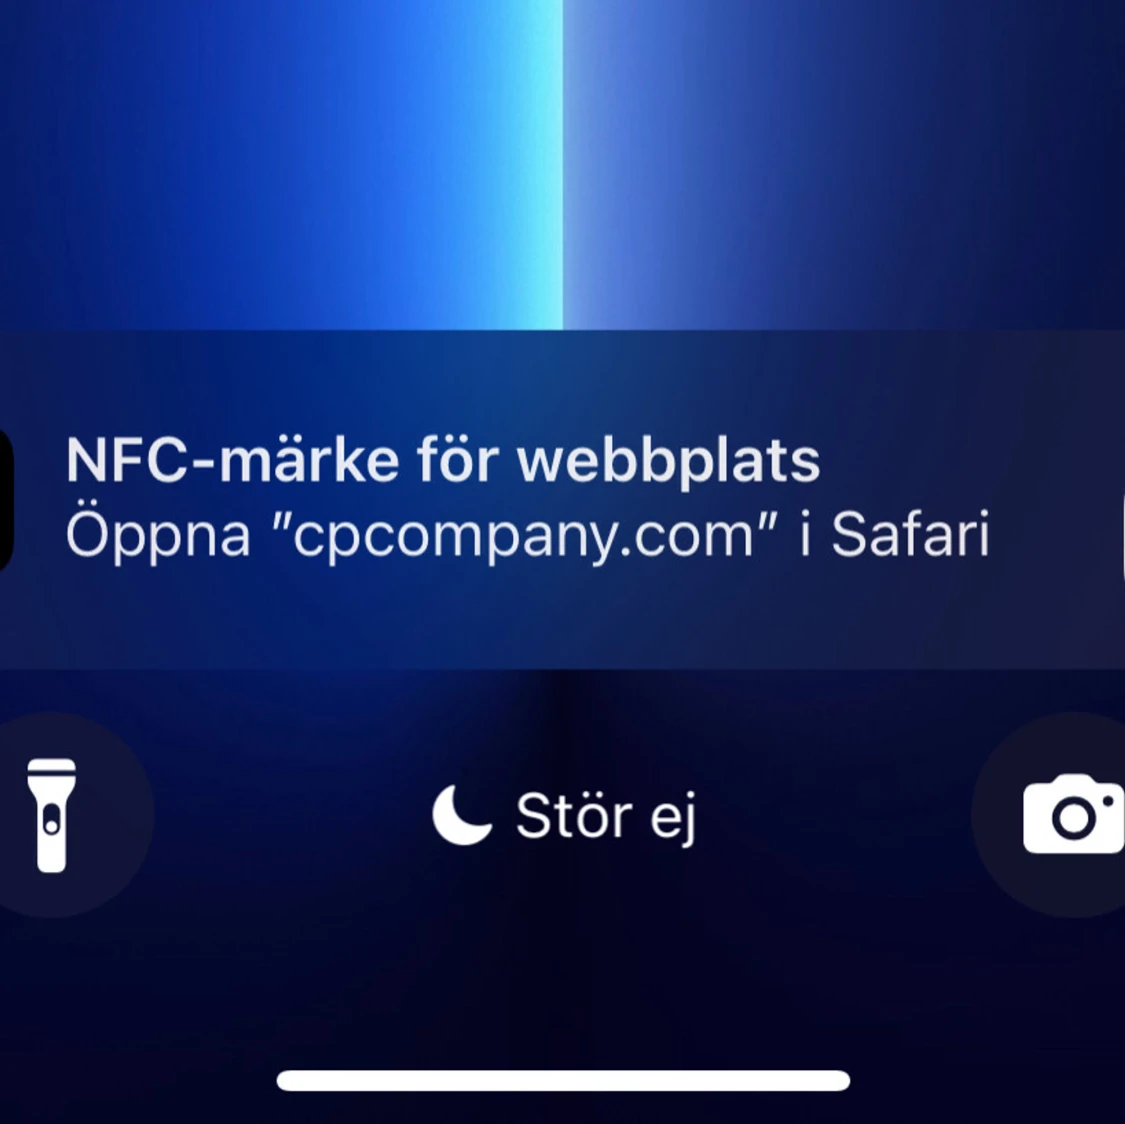Viewport: 1125px width, 1124px height.
Task: Tap the camera lens circle inside camera icon
Action: coord(1073,818)
